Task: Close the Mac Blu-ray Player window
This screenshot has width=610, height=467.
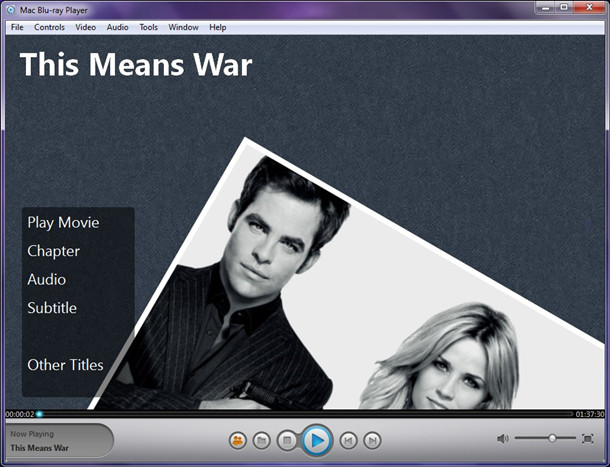Action: click(x=589, y=7)
